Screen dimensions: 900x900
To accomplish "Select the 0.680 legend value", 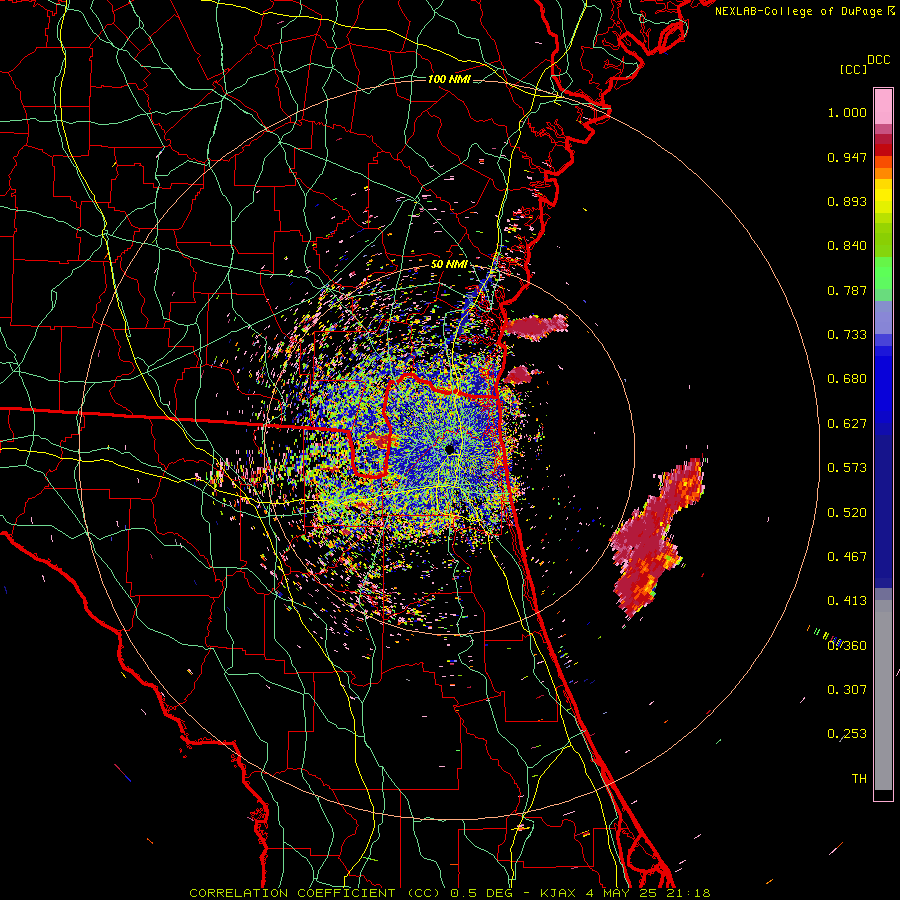I will [x=847, y=379].
